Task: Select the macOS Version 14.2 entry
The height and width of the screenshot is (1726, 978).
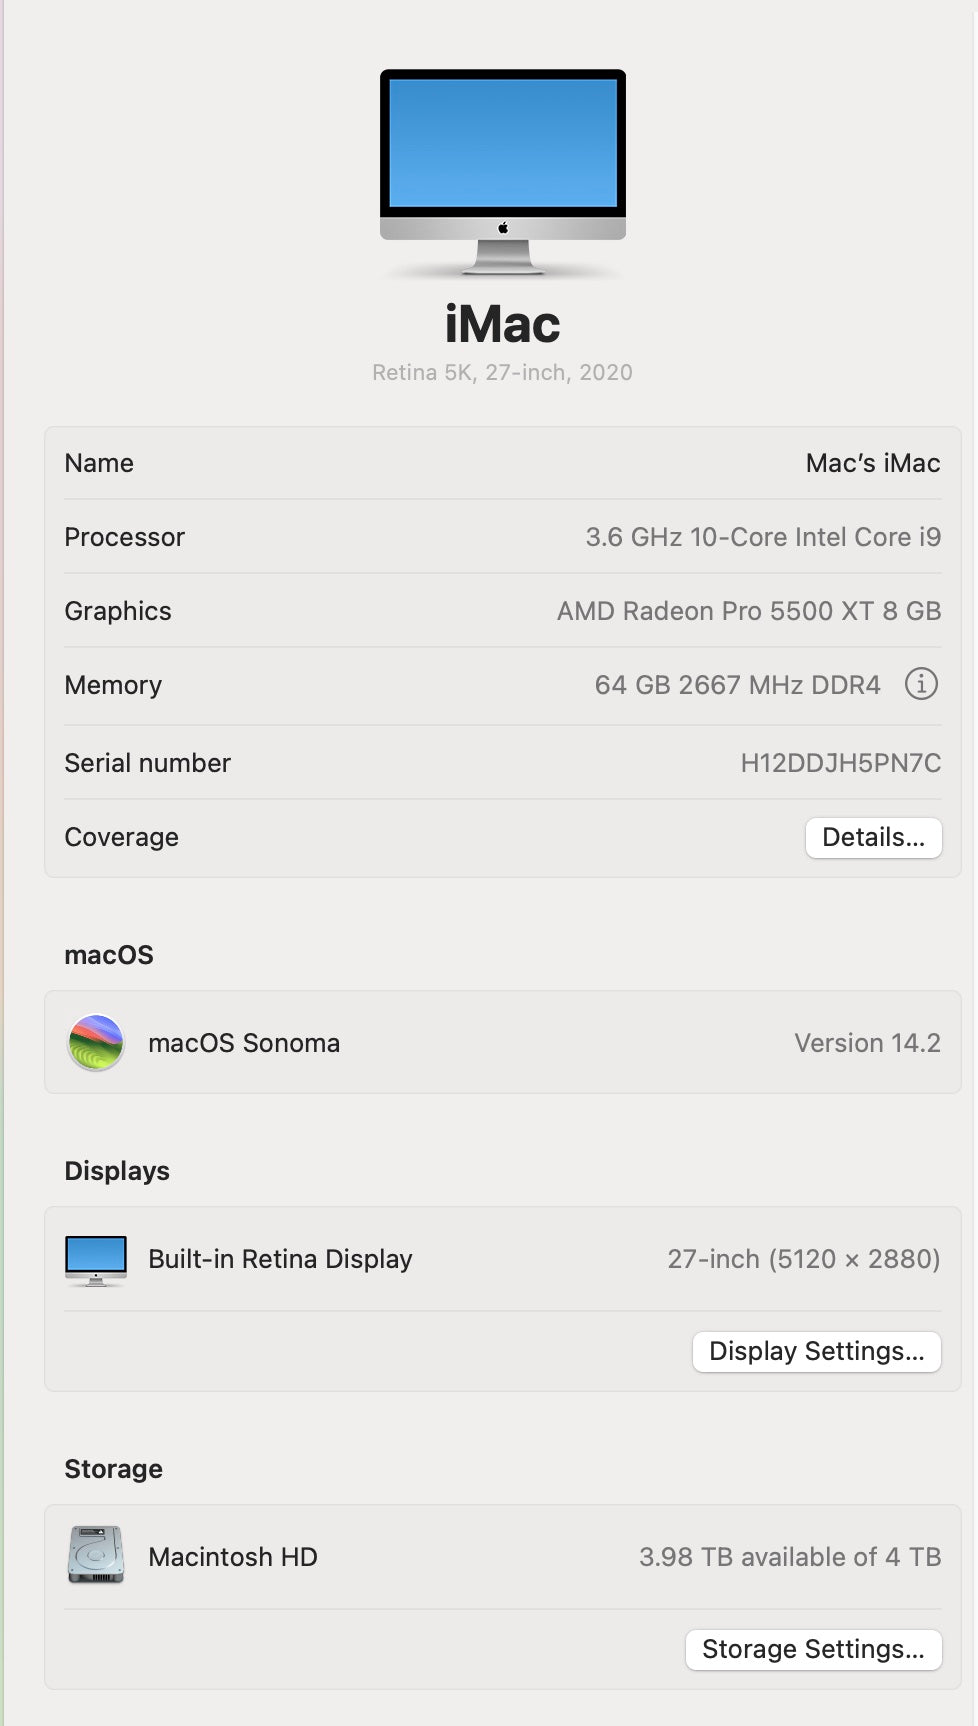Action: click(866, 1042)
